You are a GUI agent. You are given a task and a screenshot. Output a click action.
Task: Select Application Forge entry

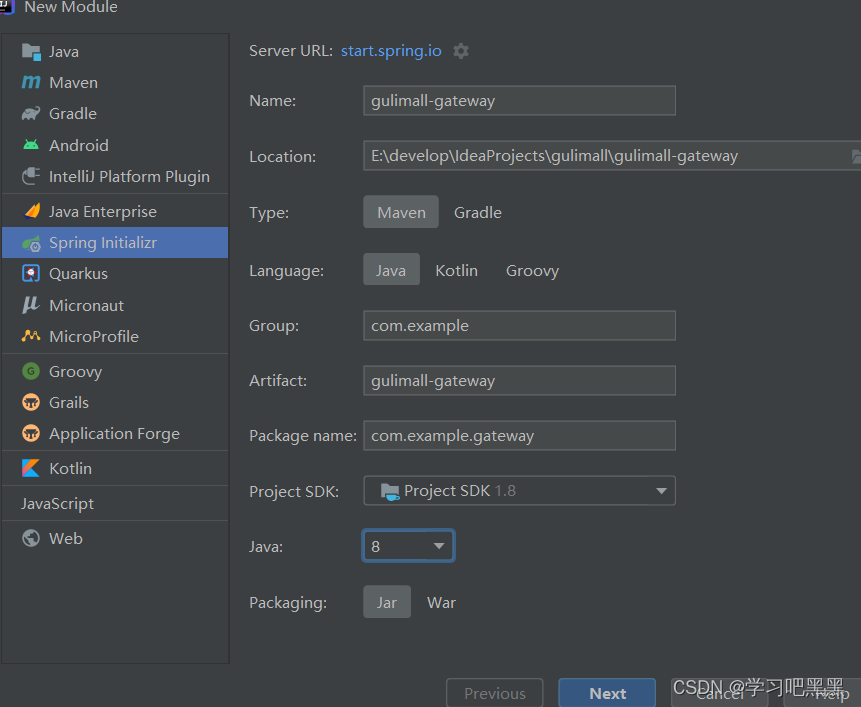point(115,434)
